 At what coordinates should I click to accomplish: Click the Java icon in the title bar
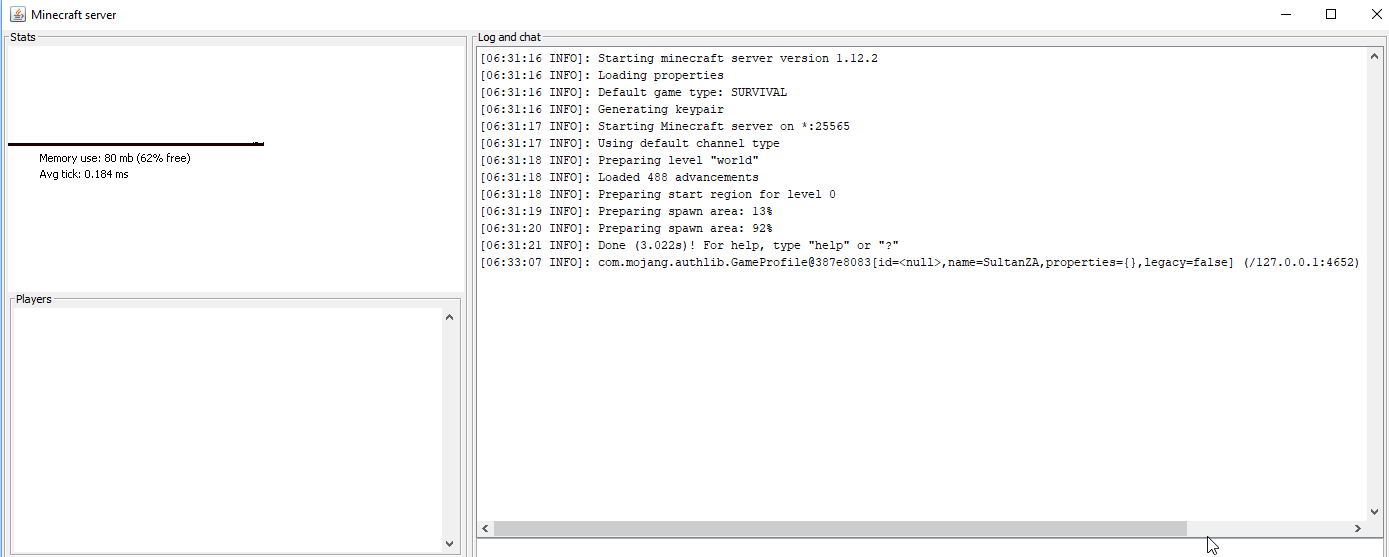pos(17,14)
